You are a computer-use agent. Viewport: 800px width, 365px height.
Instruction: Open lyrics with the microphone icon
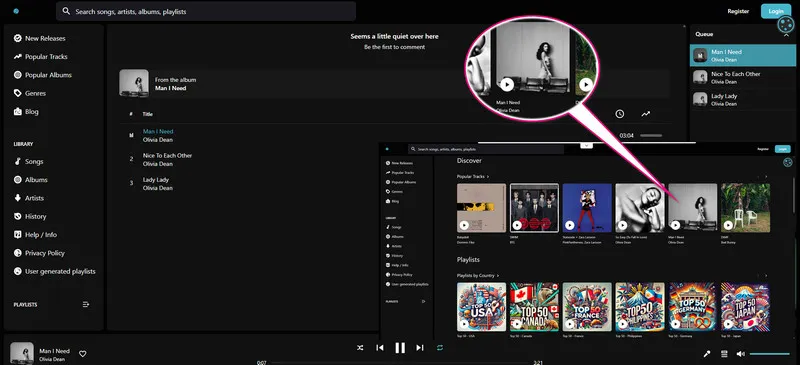707,354
